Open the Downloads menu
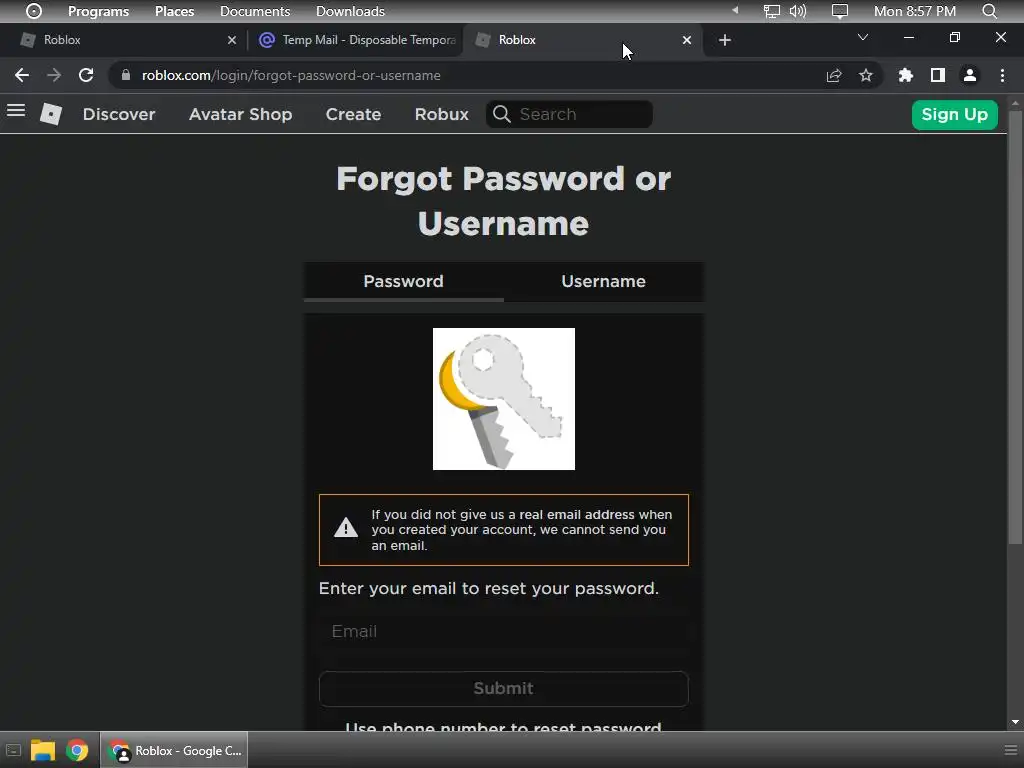Viewport: 1024px width, 768px height. pyautogui.click(x=350, y=11)
